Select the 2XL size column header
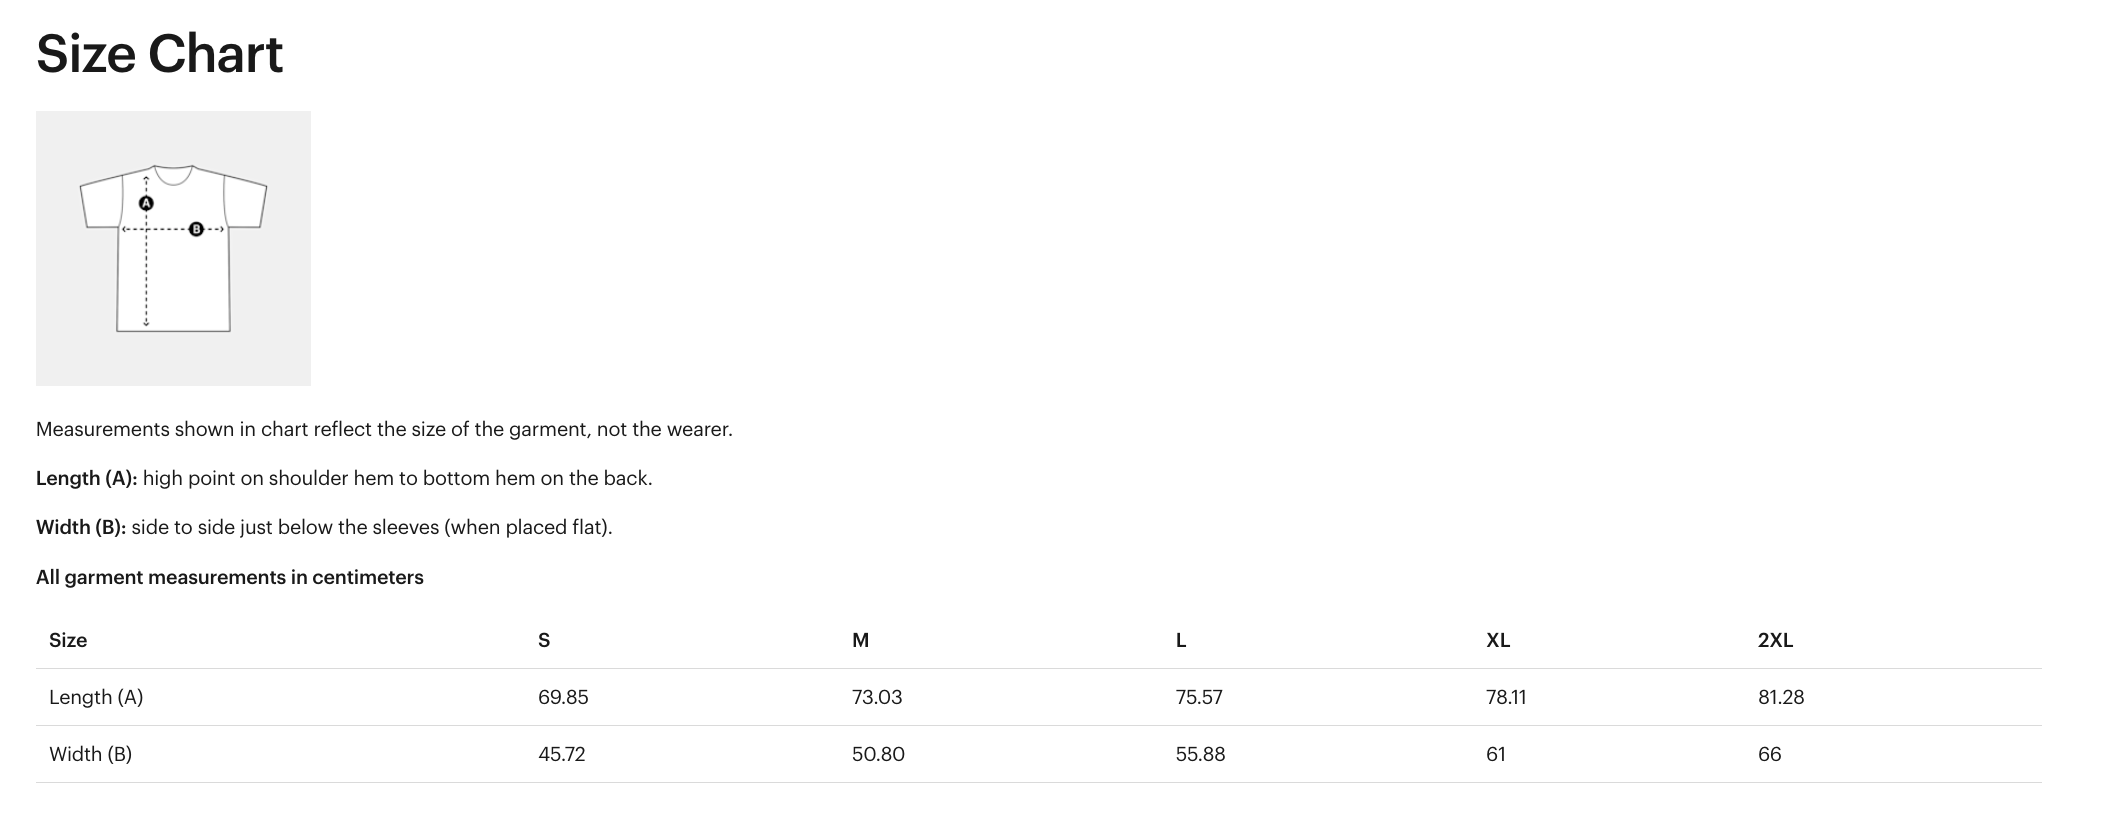The height and width of the screenshot is (826, 2108). [x=1775, y=640]
